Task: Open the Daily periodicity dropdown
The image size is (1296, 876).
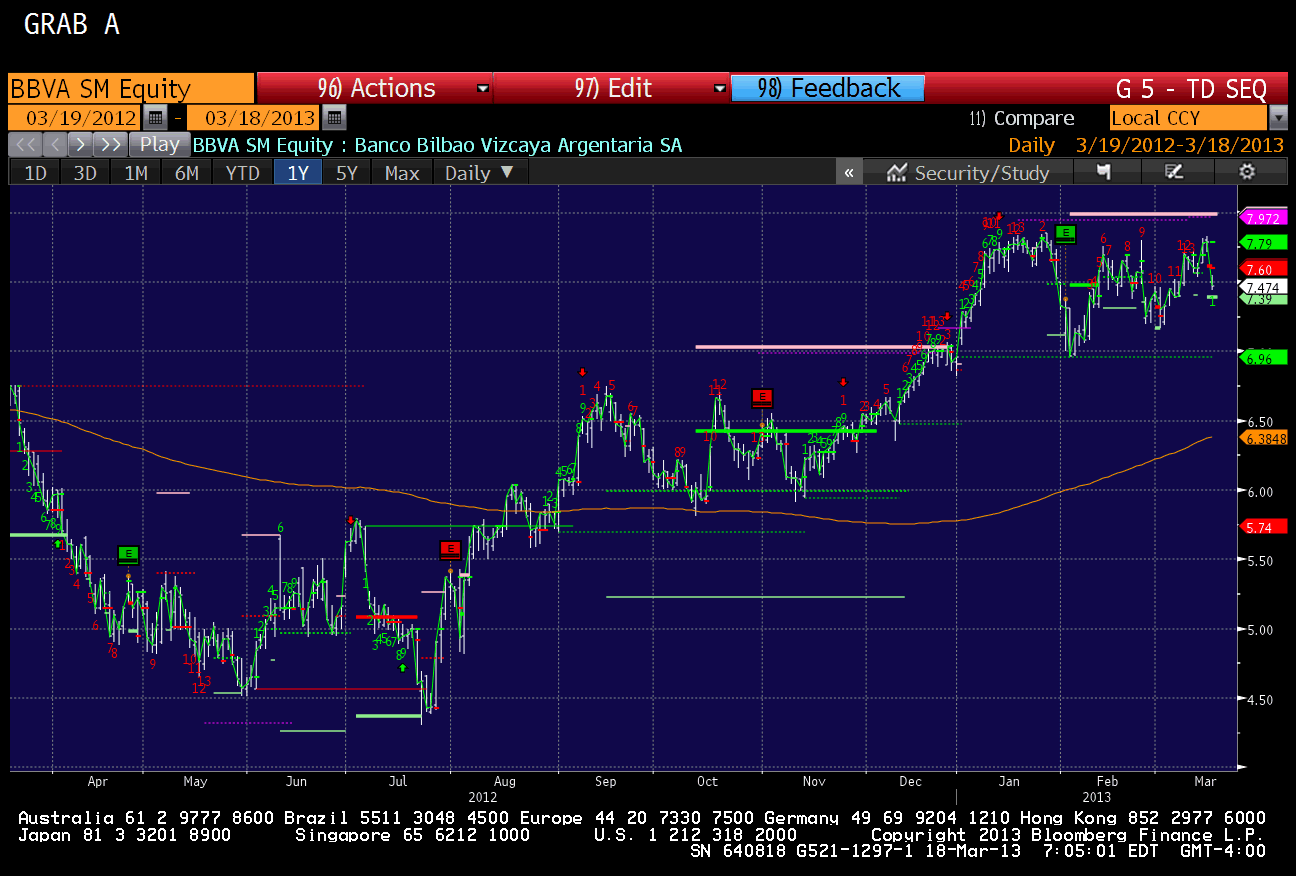Action: [x=480, y=172]
